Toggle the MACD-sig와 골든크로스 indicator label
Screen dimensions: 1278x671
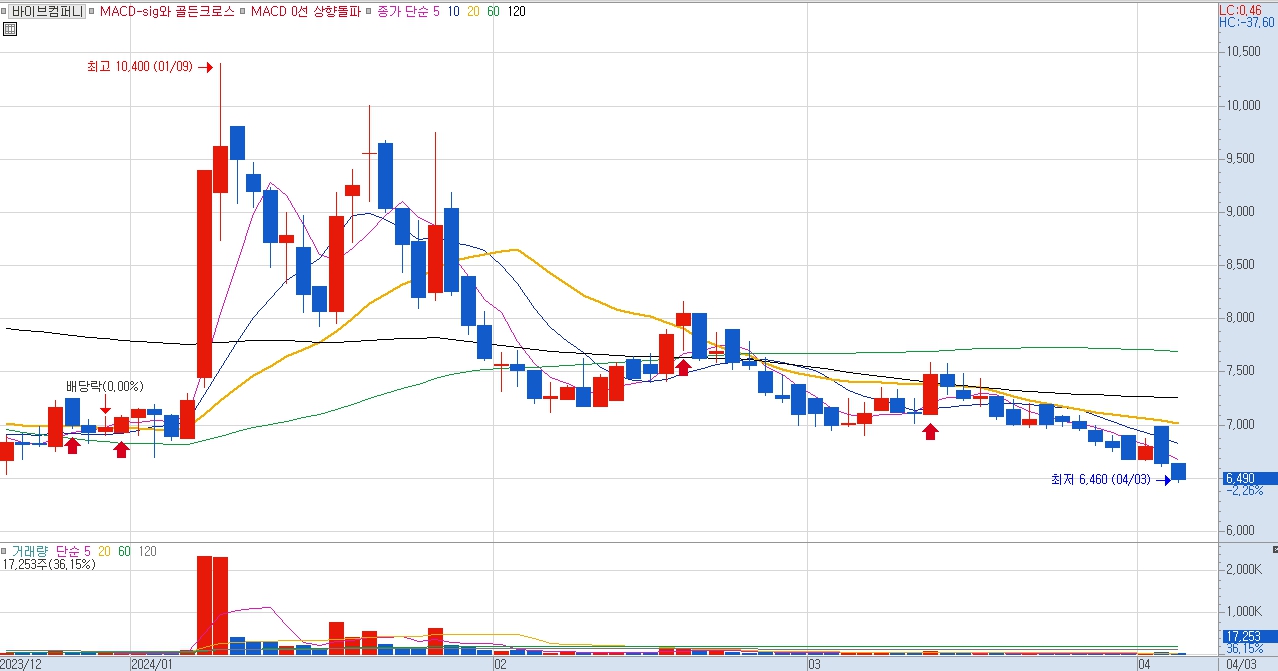click(x=167, y=11)
